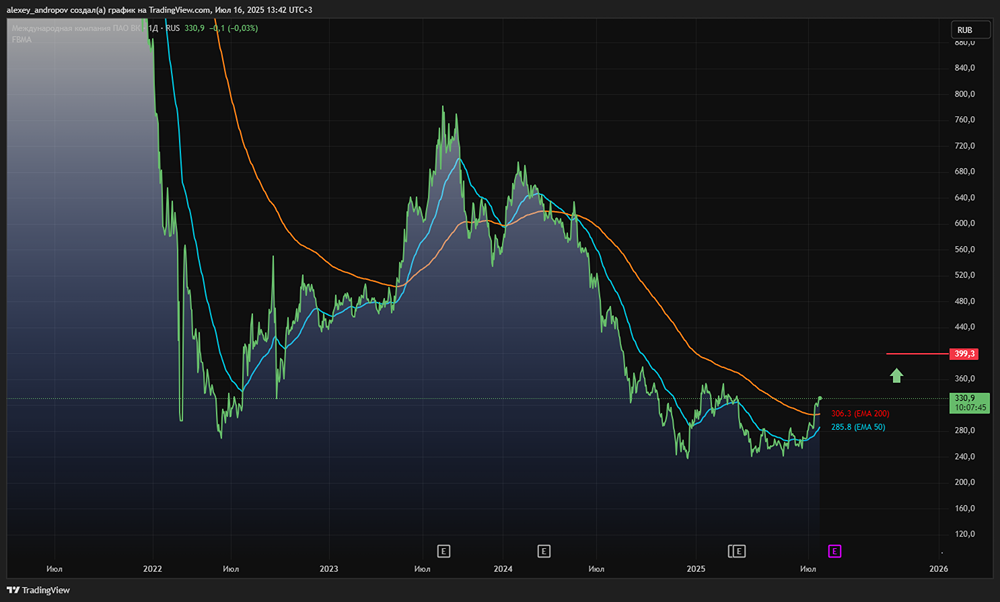Click the 520,0 price axis label

(x=964, y=275)
